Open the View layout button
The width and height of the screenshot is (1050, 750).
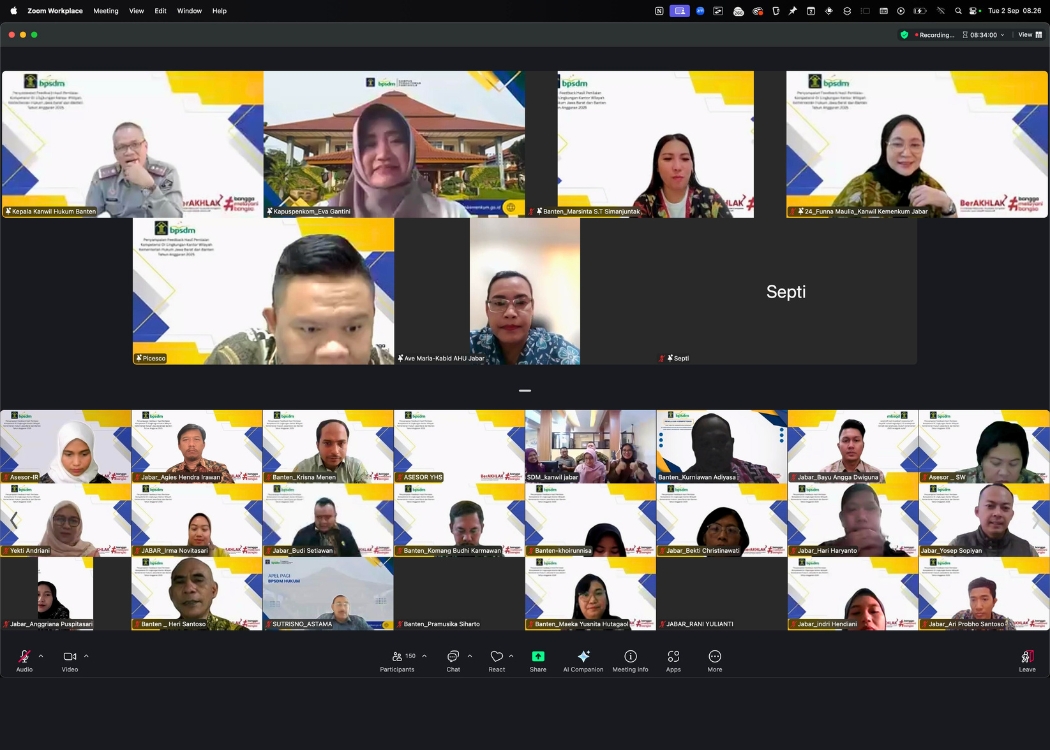pos(1030,35)
